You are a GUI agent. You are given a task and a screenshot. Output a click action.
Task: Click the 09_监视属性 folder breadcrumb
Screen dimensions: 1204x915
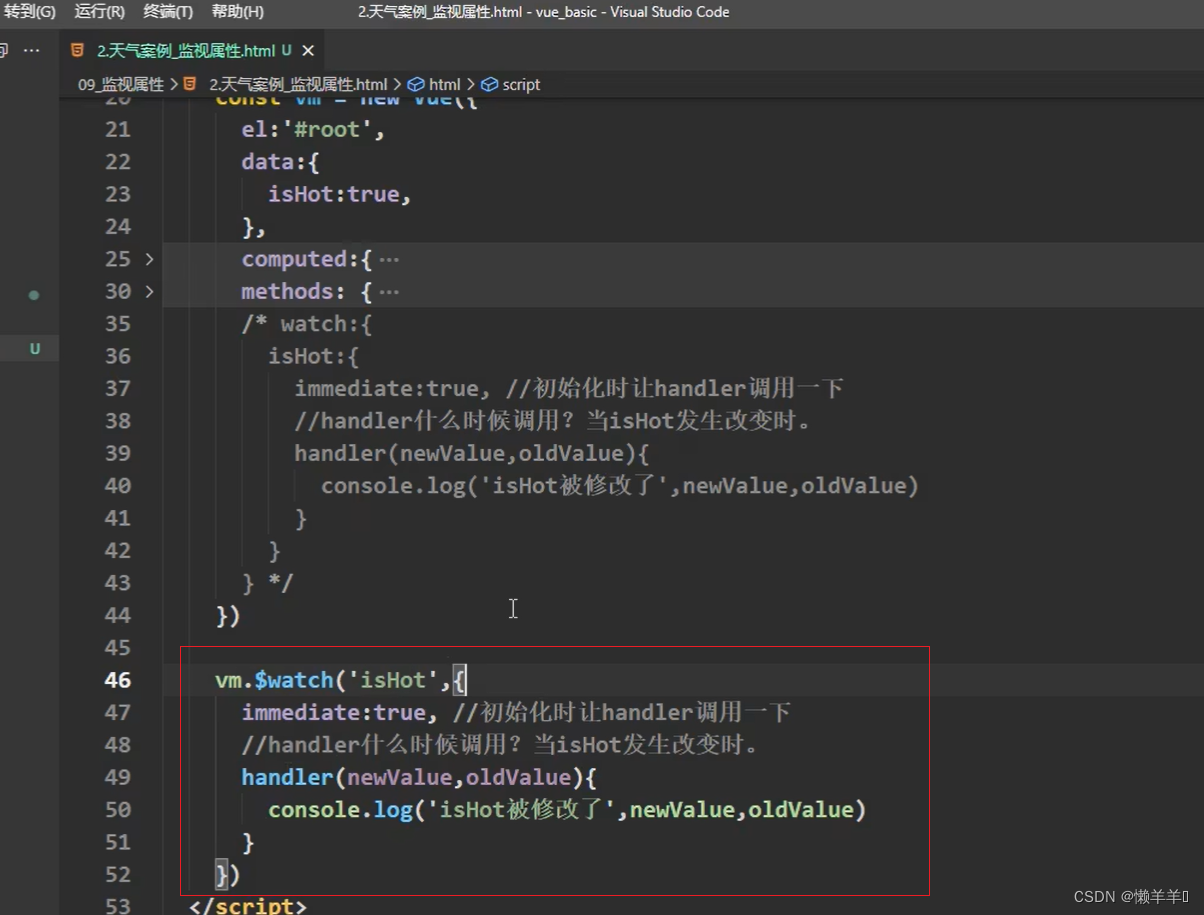point(120,85)
